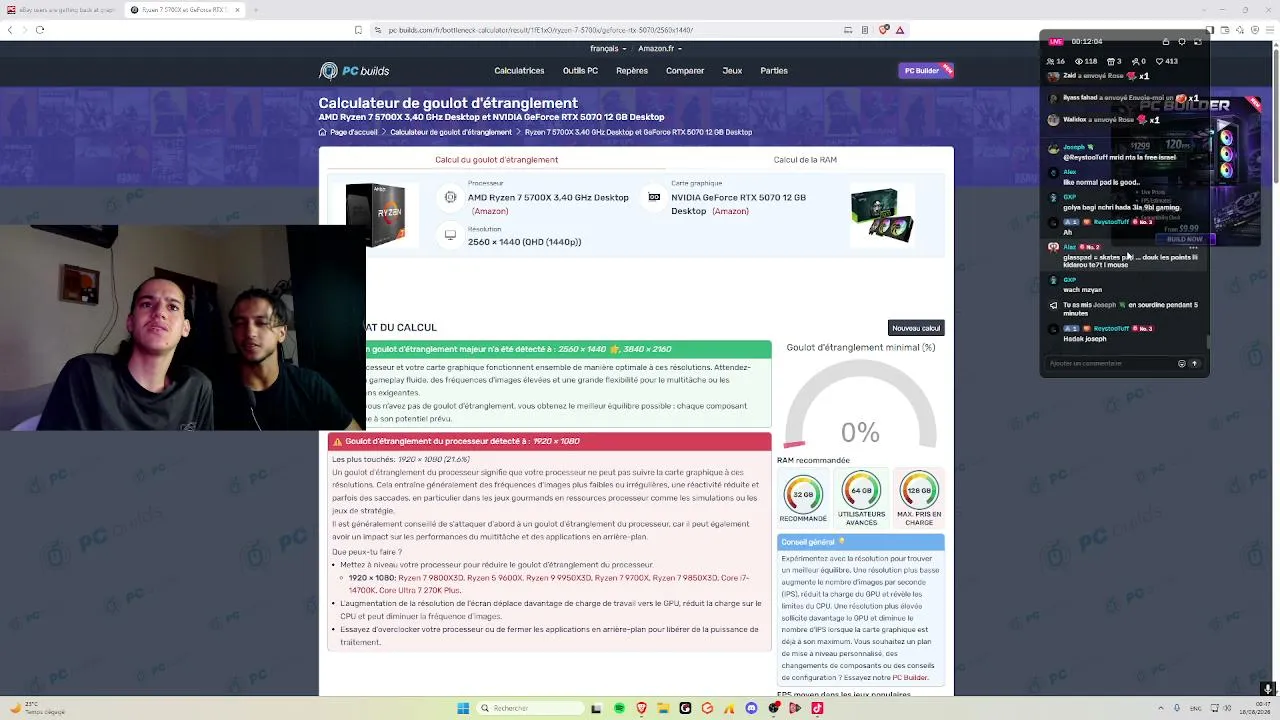Click the pink TikTok icon in the taskbar

point(817,708)
